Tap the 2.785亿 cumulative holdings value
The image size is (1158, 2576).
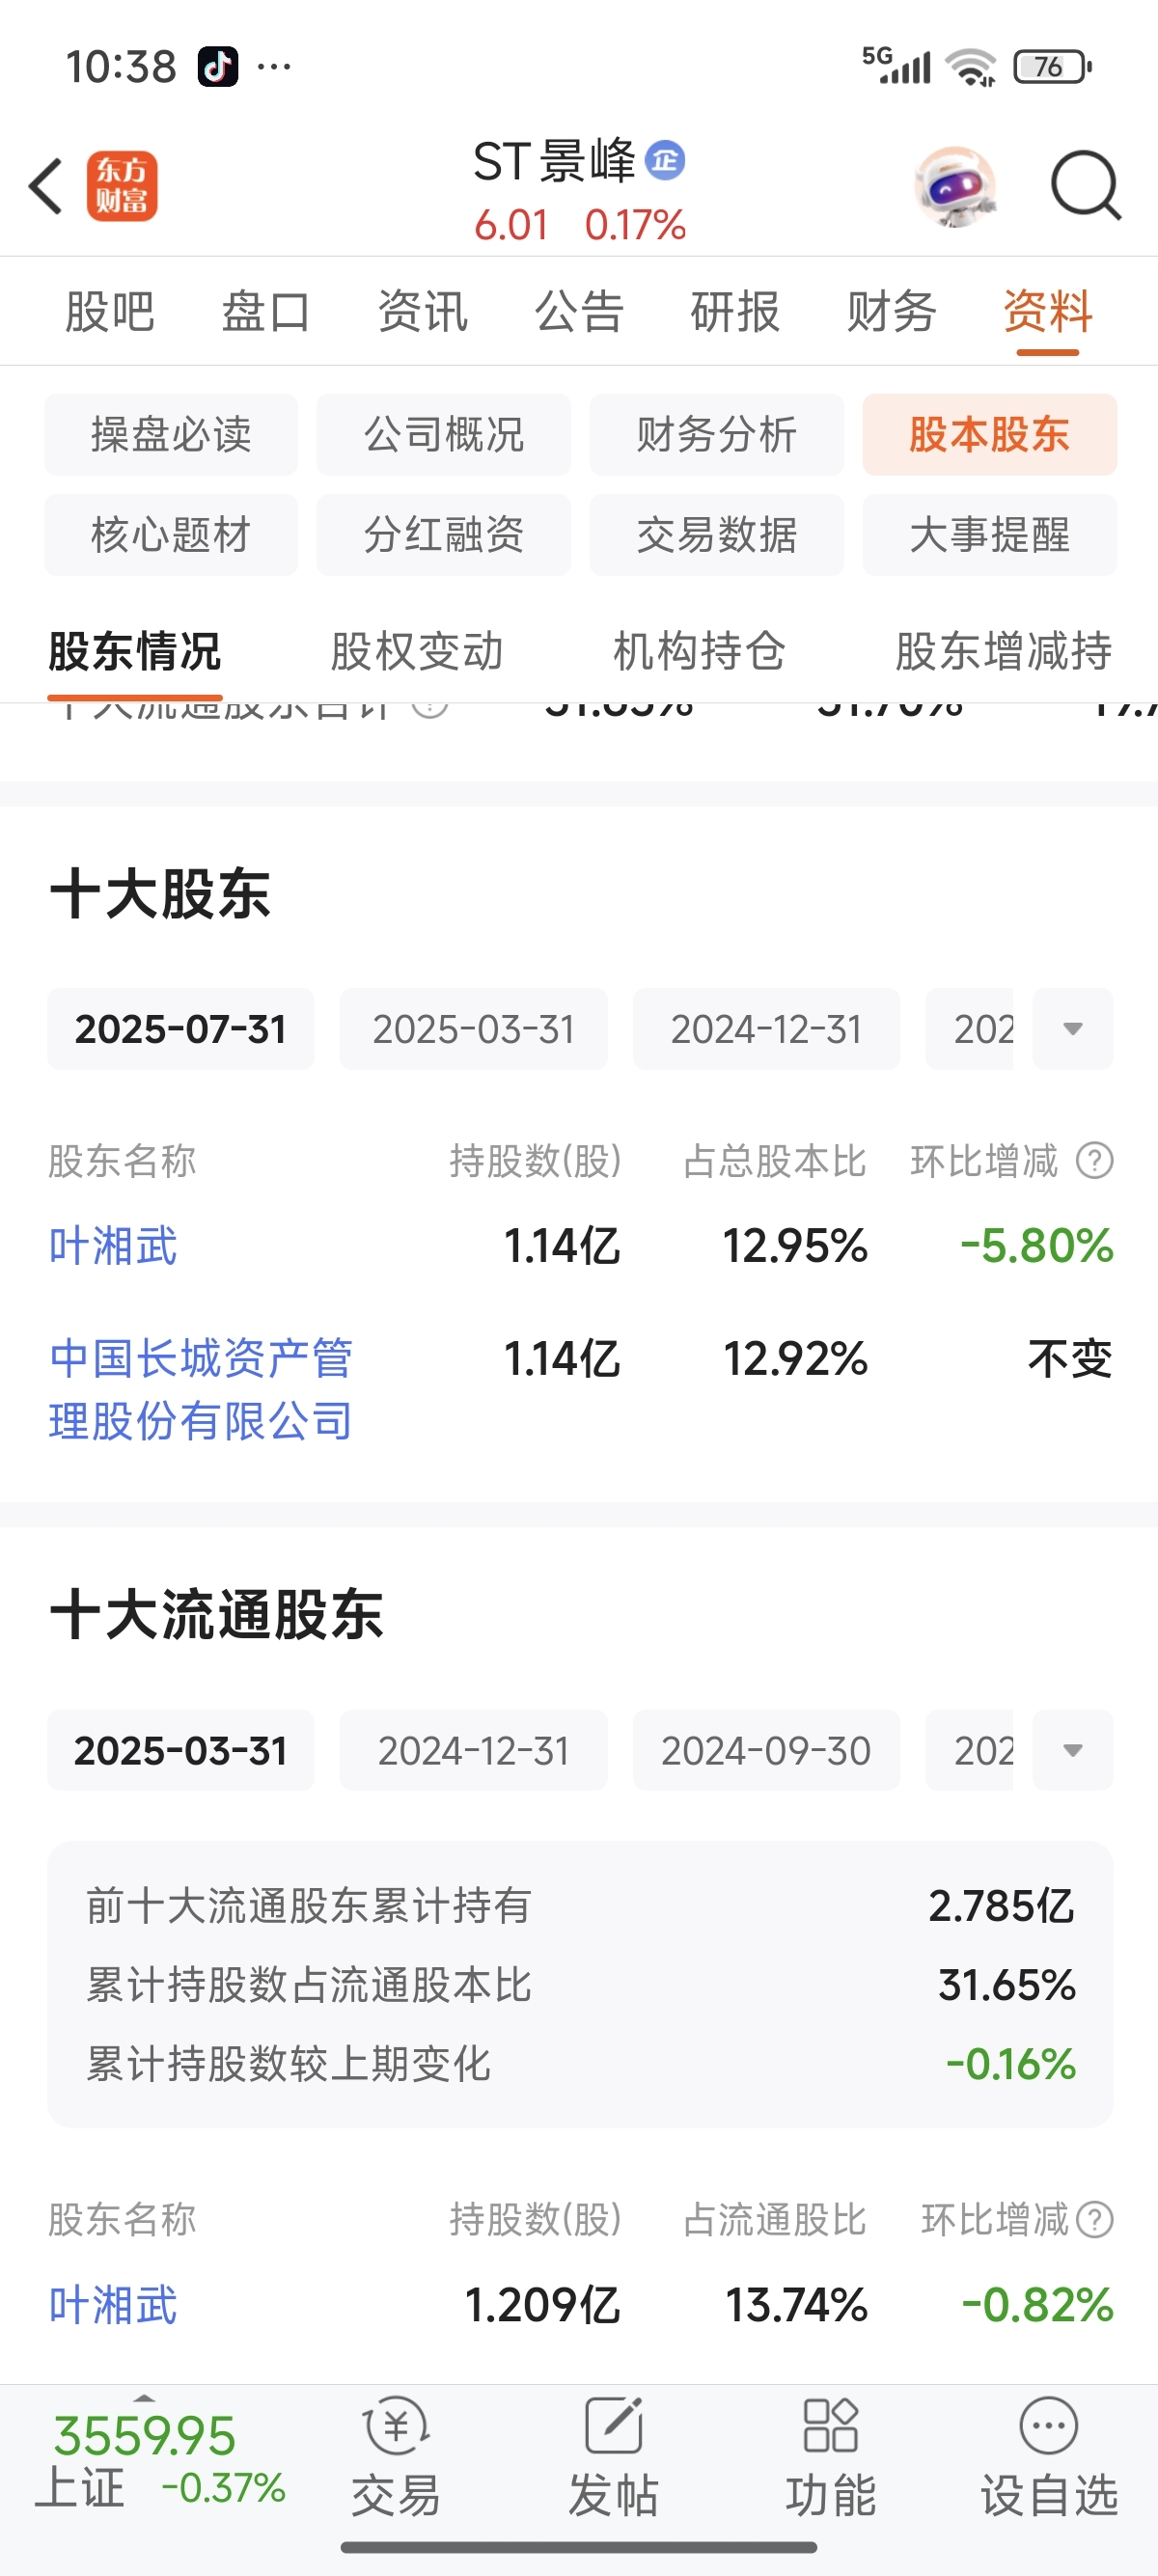coord(1002,1906)
